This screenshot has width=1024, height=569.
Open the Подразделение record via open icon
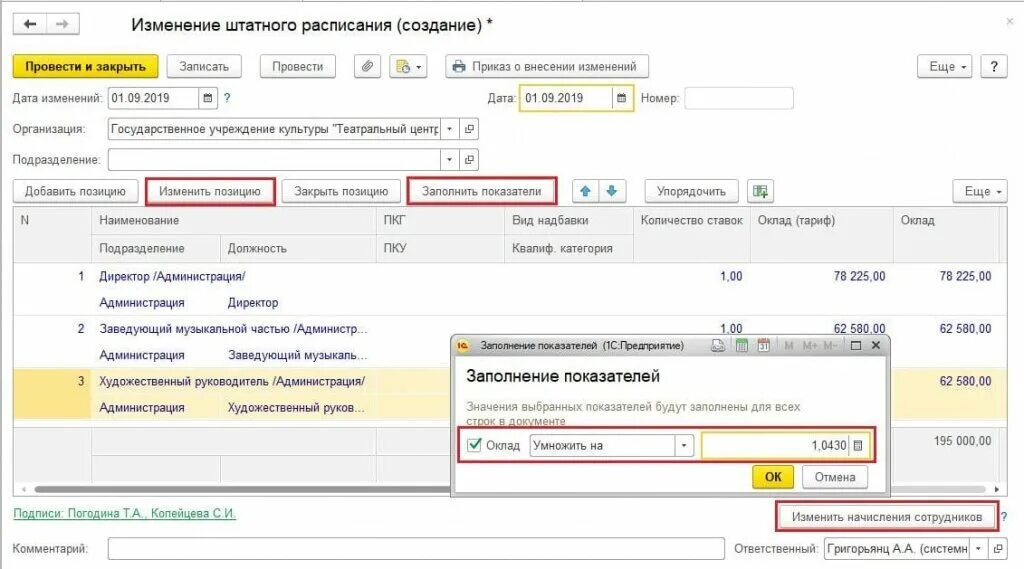[x=469, y=159]
